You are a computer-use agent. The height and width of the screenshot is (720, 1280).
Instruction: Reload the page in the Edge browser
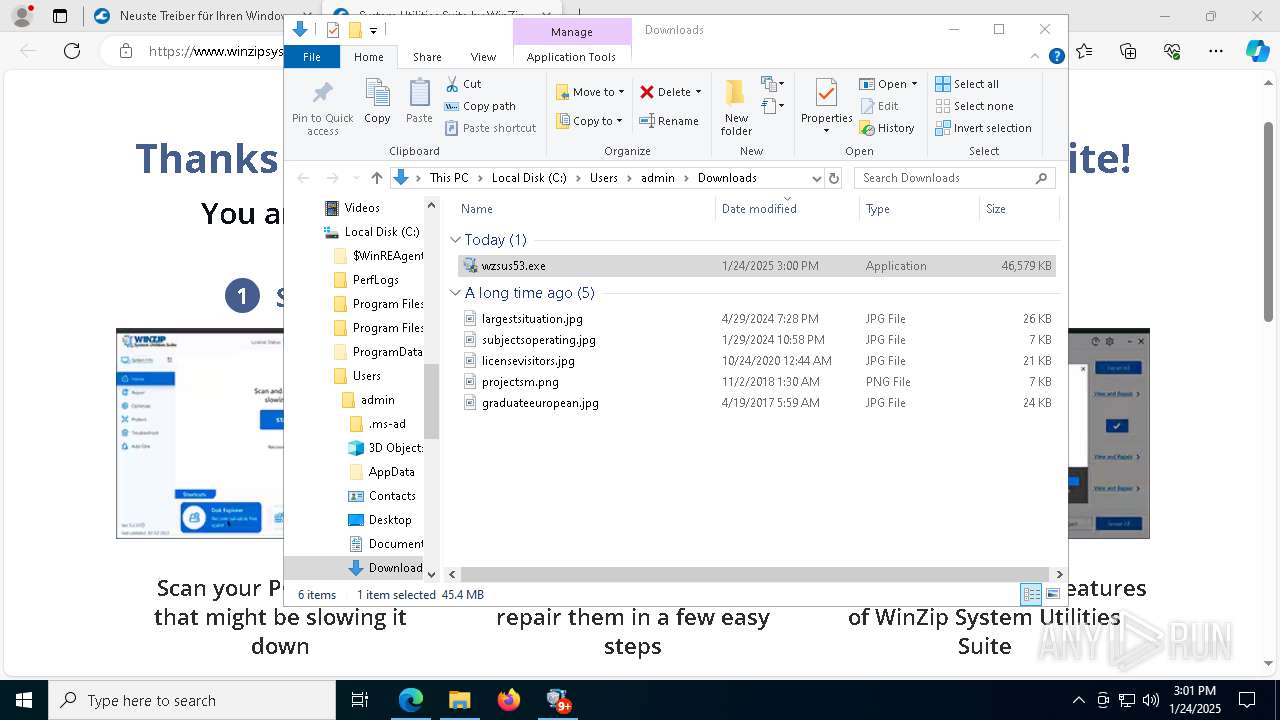click(71, 51)
